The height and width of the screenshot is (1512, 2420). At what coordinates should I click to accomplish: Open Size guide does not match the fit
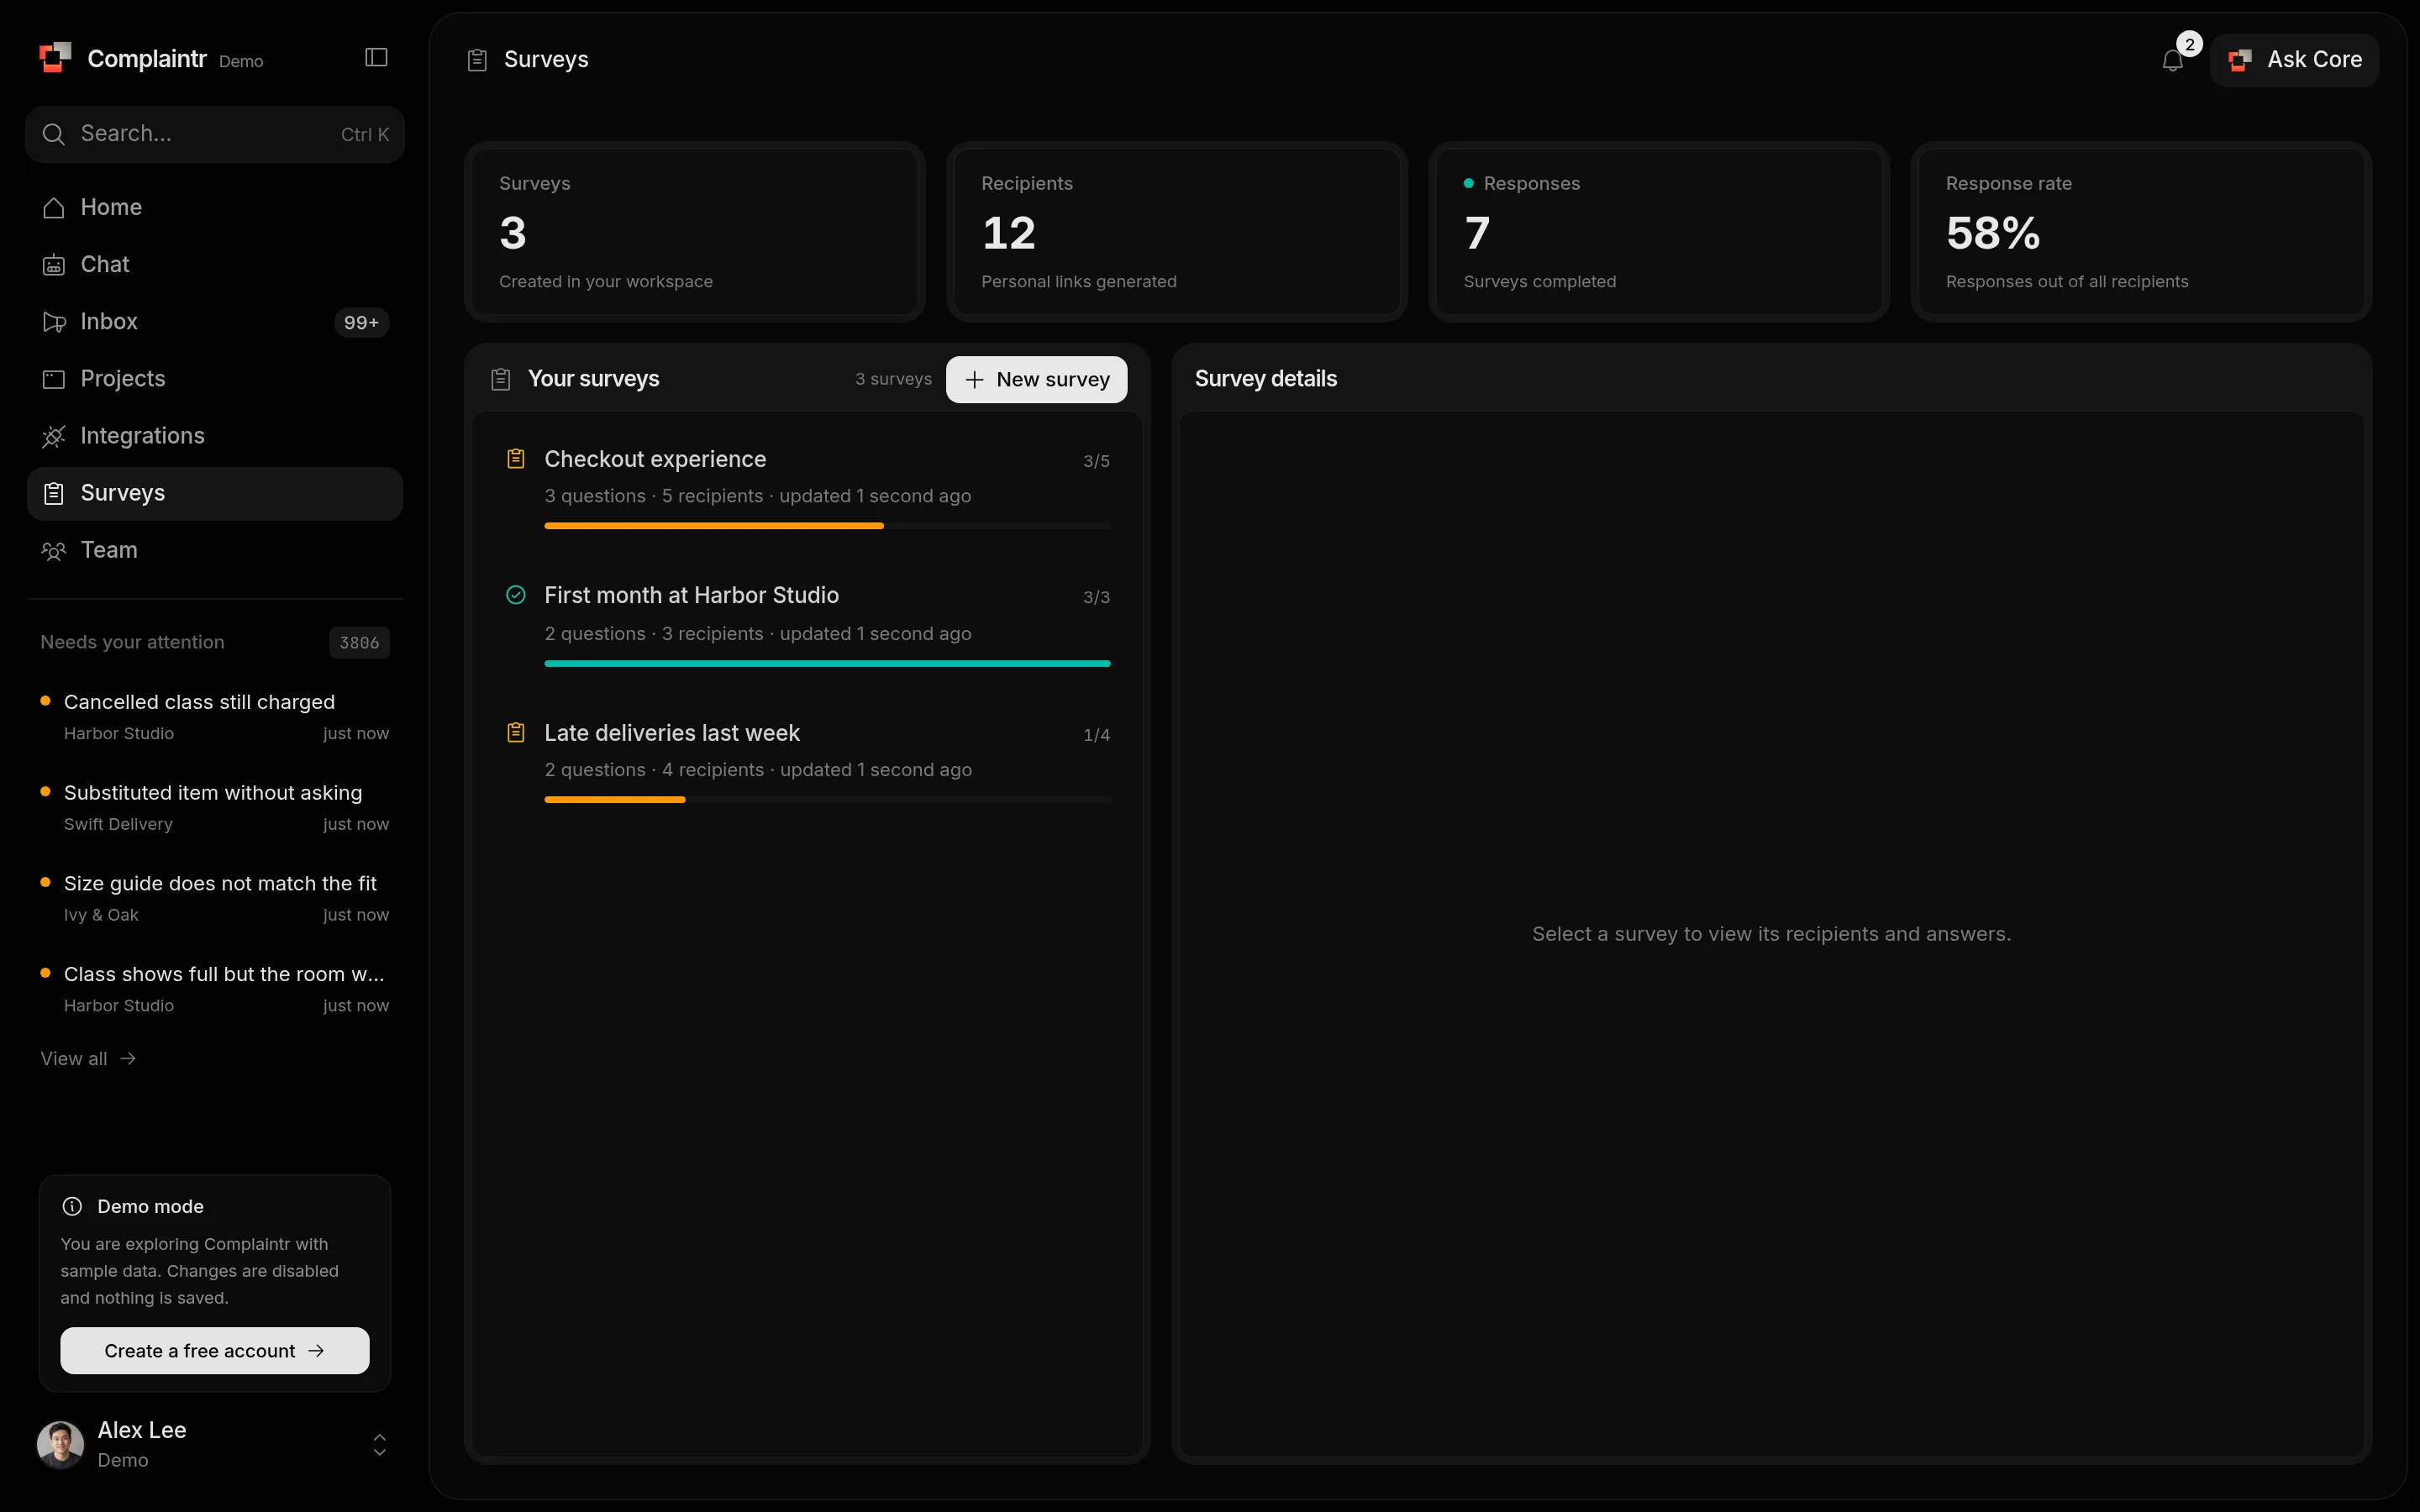[x=215, y=898]
